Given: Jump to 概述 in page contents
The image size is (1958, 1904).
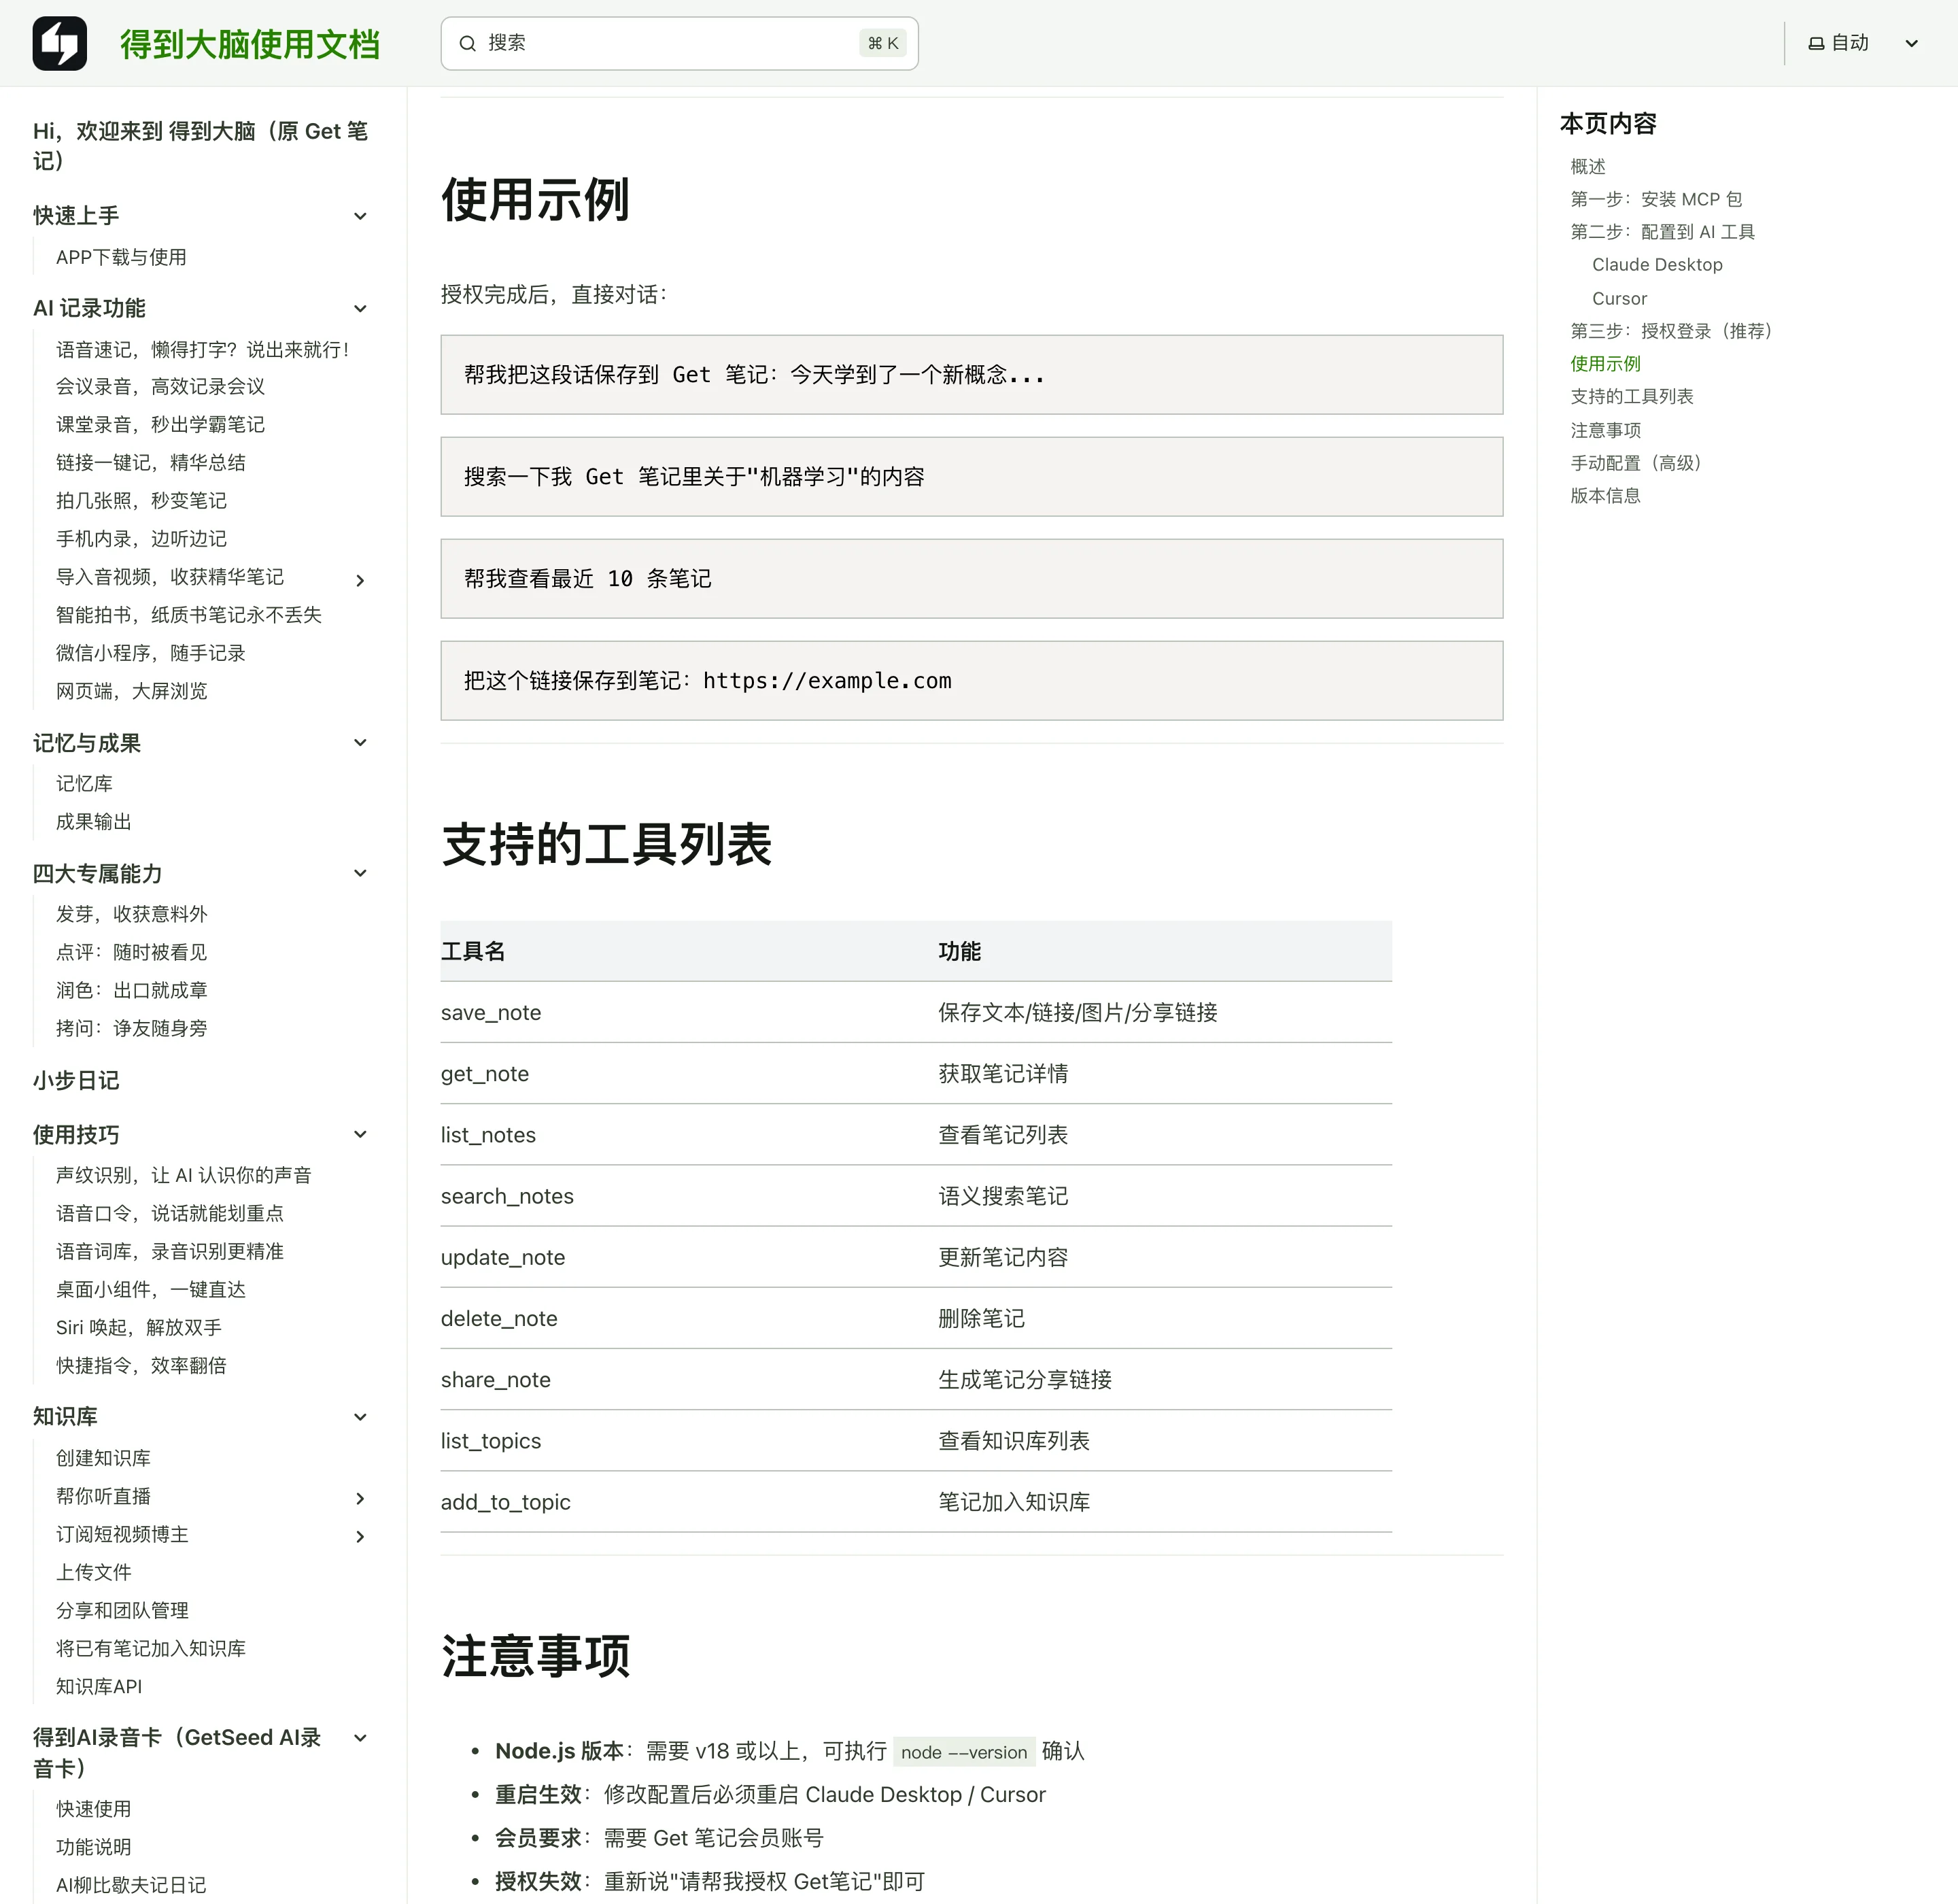Looking at the screenshot, I should point(1588,166).
